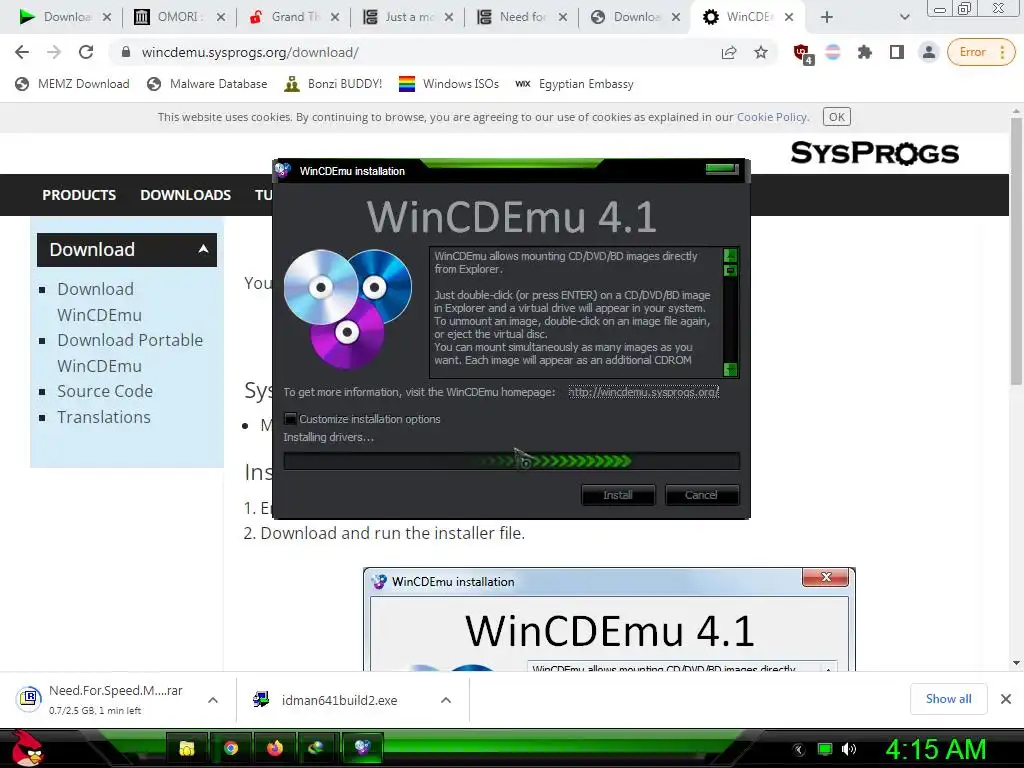Image resolution: width=1024 pixels, height=768 pixels.
Task: Open the tab search dropdown chevron
Action: coord(904,17)
